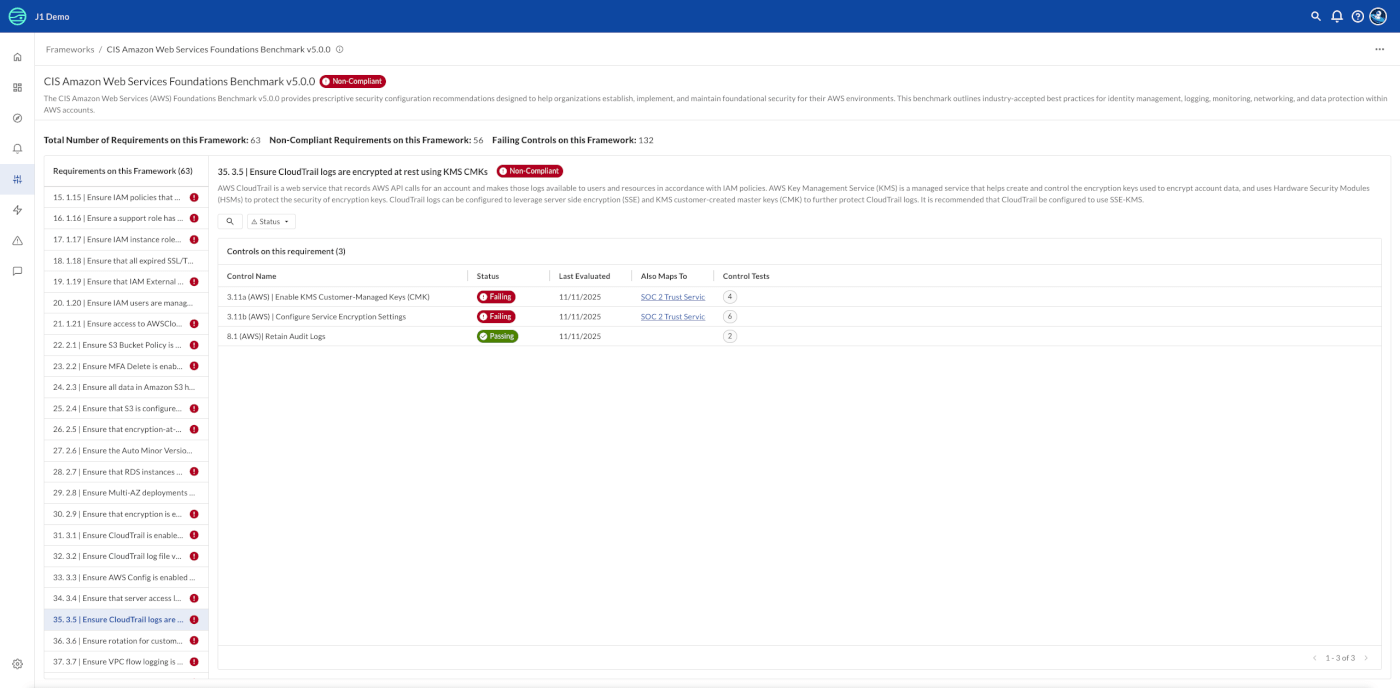Click Failing status badge on 3.11a row

[x=496, y=297]
